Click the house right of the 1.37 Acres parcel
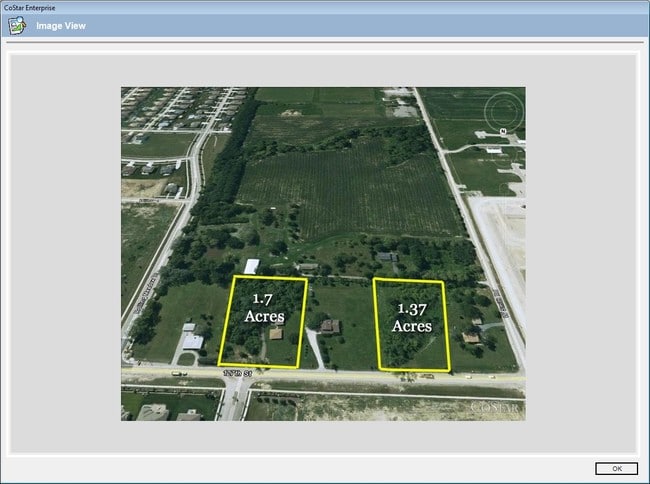This screenshot has height=484, width=650. click(471, 338)
